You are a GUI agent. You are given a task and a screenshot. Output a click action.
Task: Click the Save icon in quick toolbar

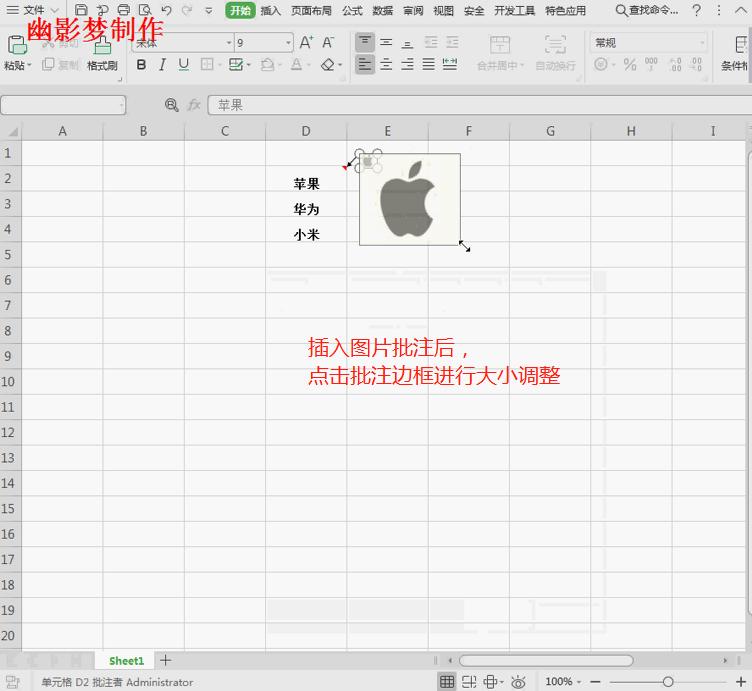(81, 10)
